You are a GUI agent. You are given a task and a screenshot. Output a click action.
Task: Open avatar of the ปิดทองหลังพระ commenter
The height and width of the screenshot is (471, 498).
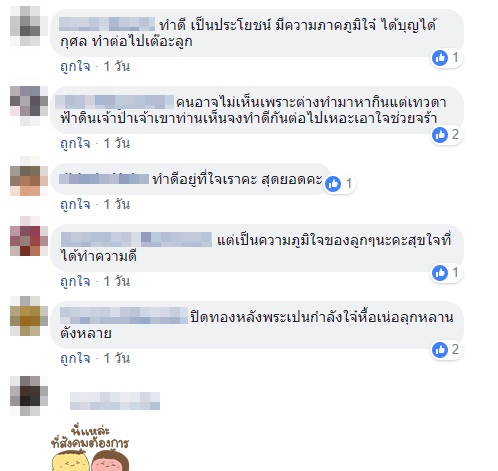tap(29, 316)
